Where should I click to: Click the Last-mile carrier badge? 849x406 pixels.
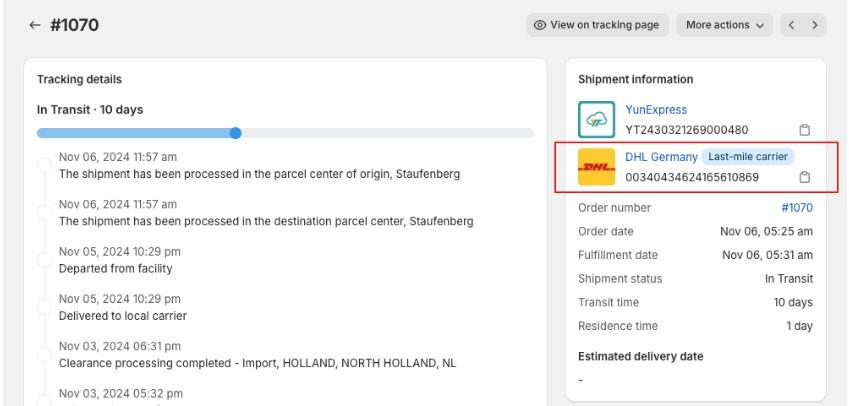tap(748, 156)
